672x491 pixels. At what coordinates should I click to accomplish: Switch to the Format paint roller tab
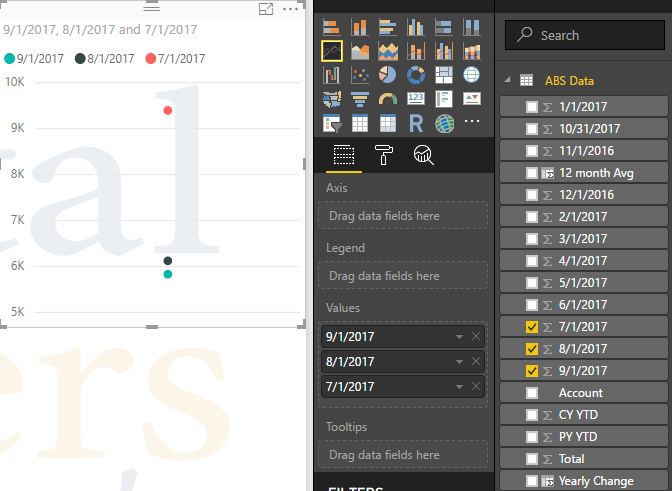tap(384, 155)
